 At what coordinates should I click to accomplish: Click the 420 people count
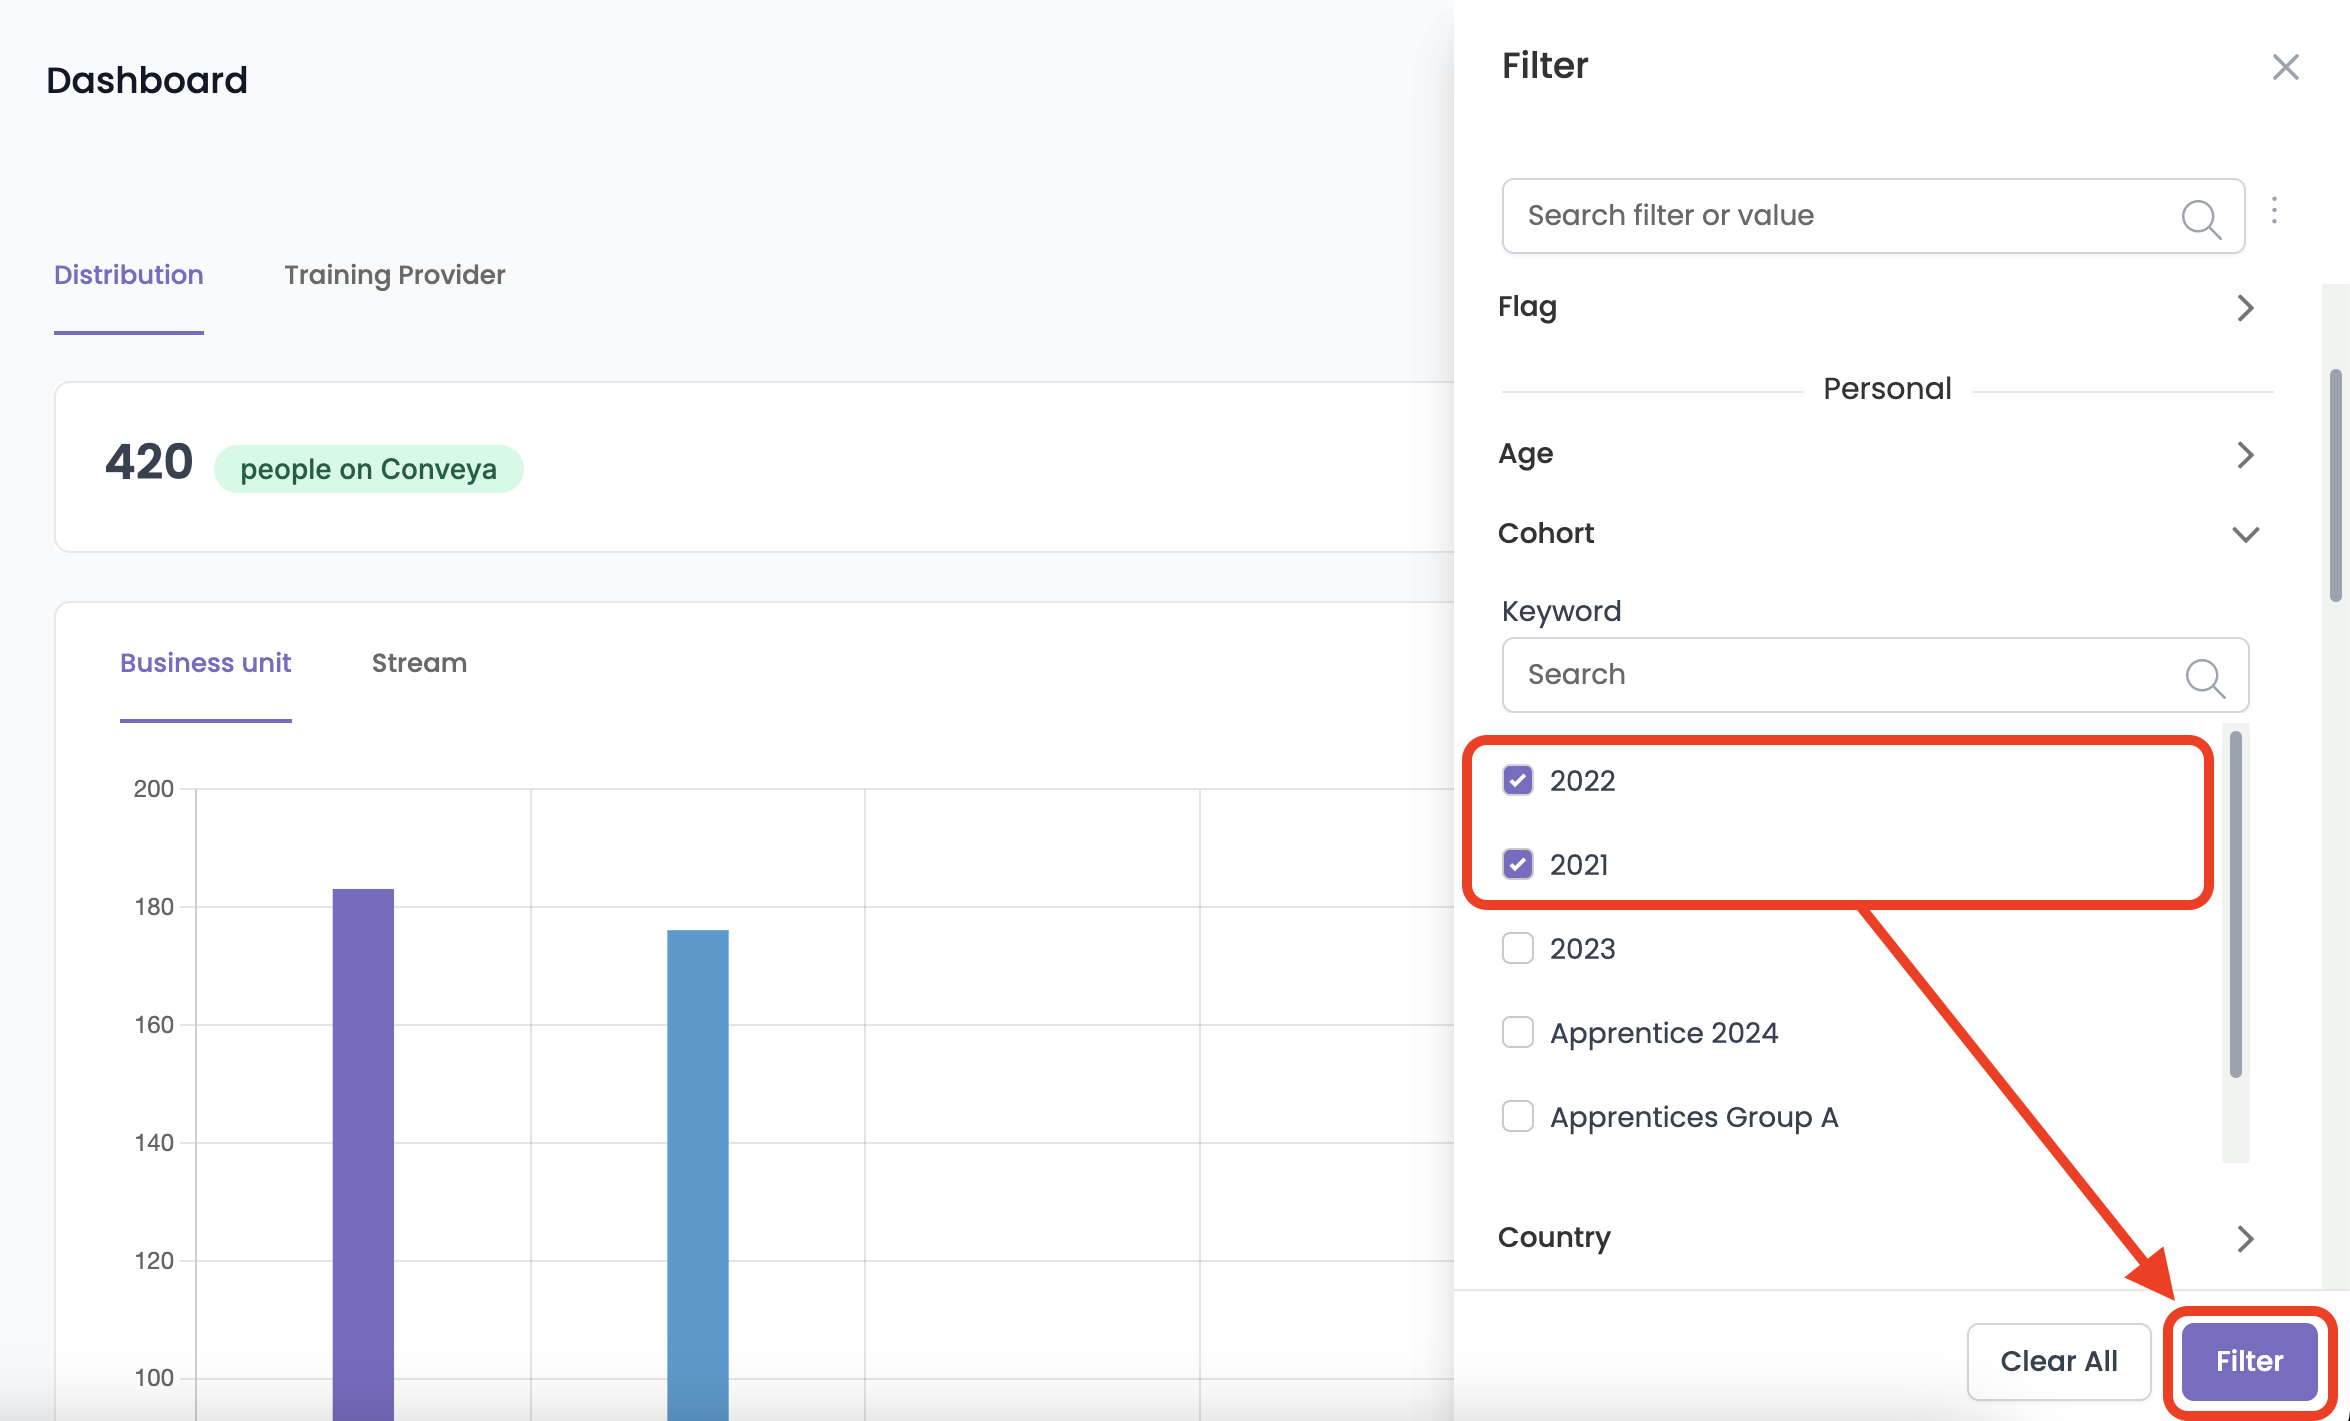[149, 462]
